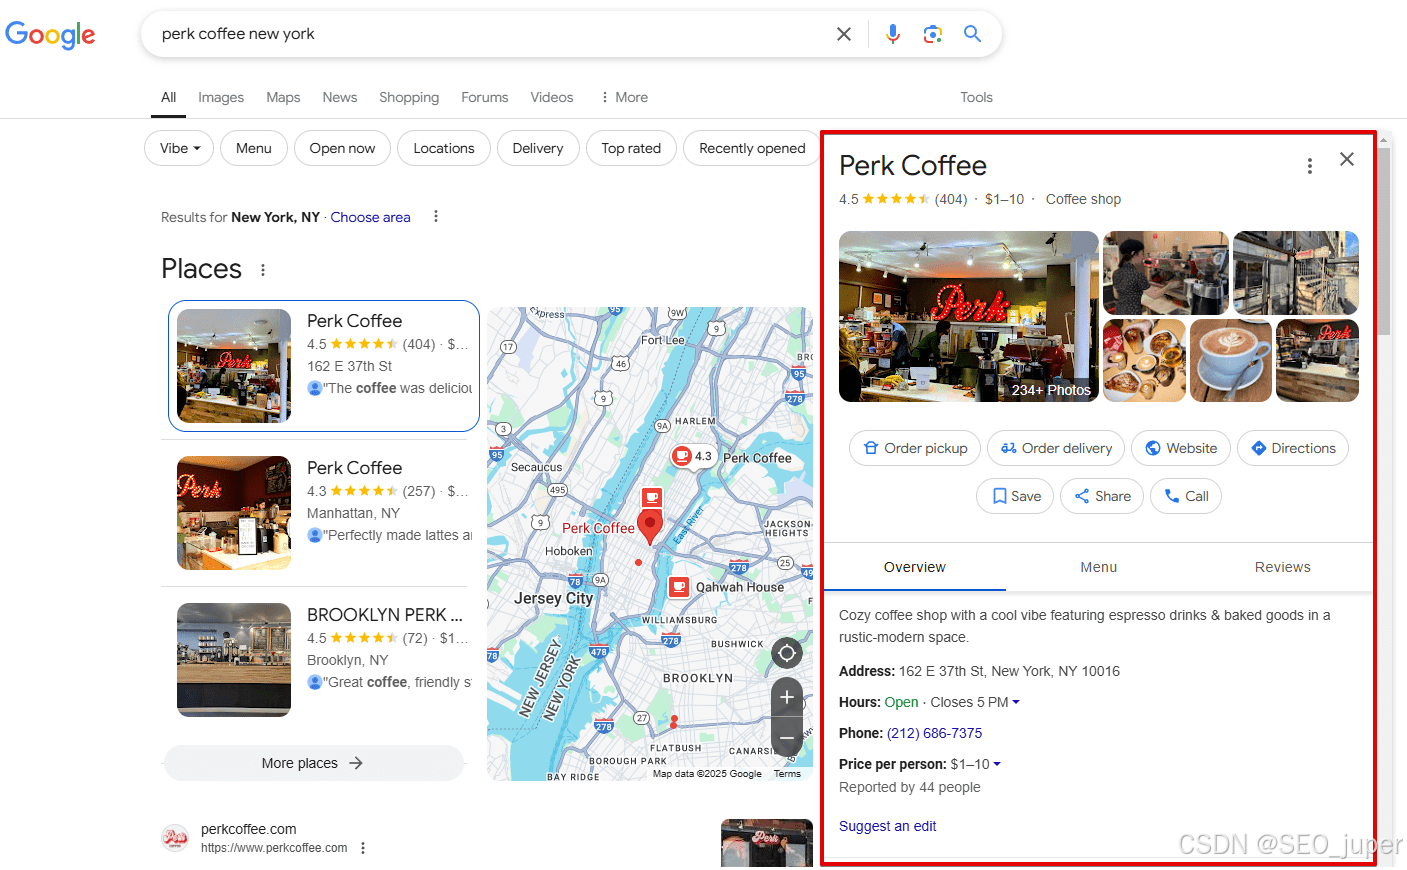Switch to the News search tab
This screenshot has height=870, width=1407.
click(340, 97)
